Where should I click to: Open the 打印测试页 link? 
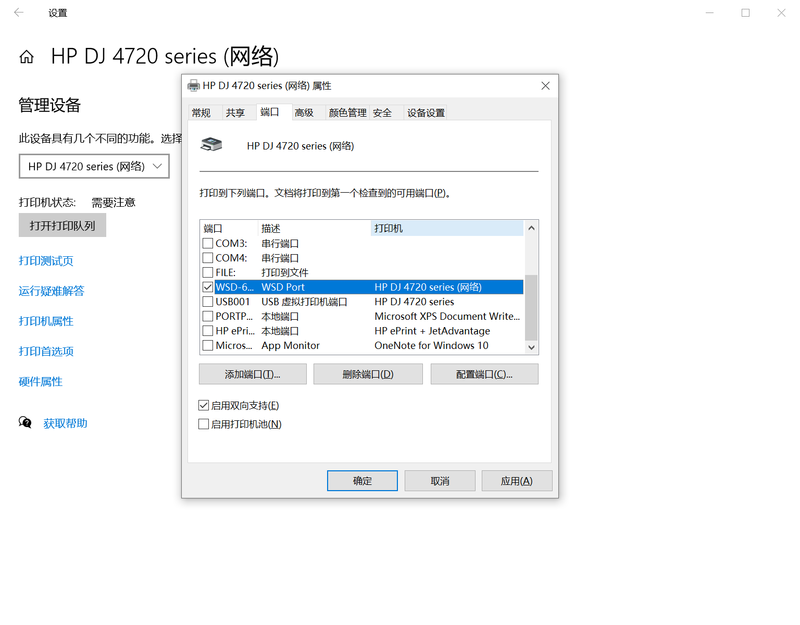coord(46,261)
